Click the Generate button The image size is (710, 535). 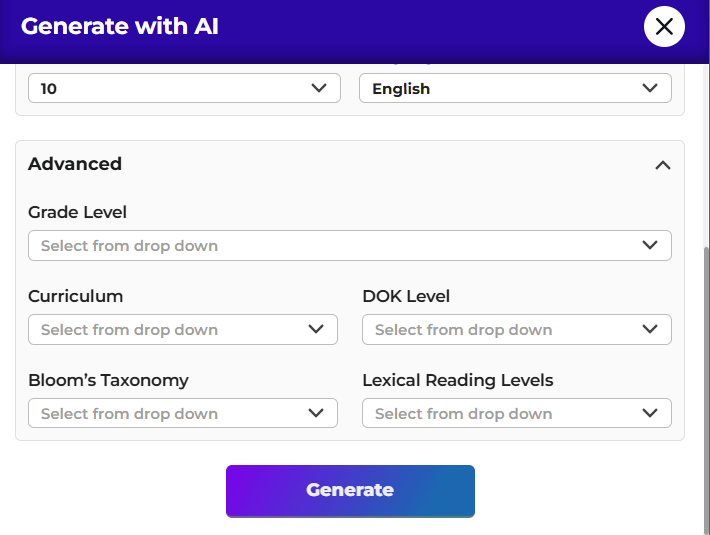pos(350,491)
